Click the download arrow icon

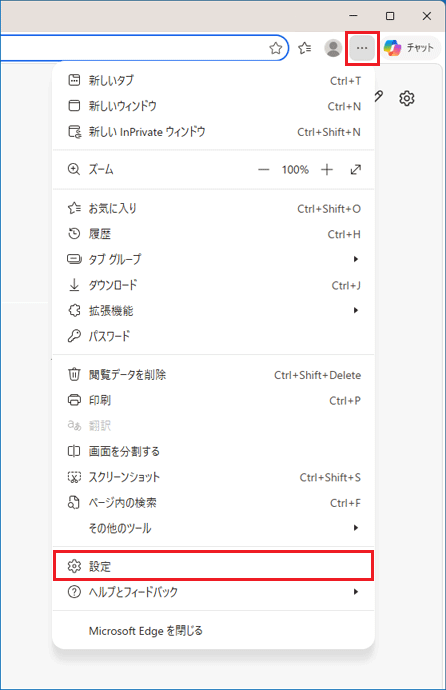pyautogui.click(x=74, y=285)
